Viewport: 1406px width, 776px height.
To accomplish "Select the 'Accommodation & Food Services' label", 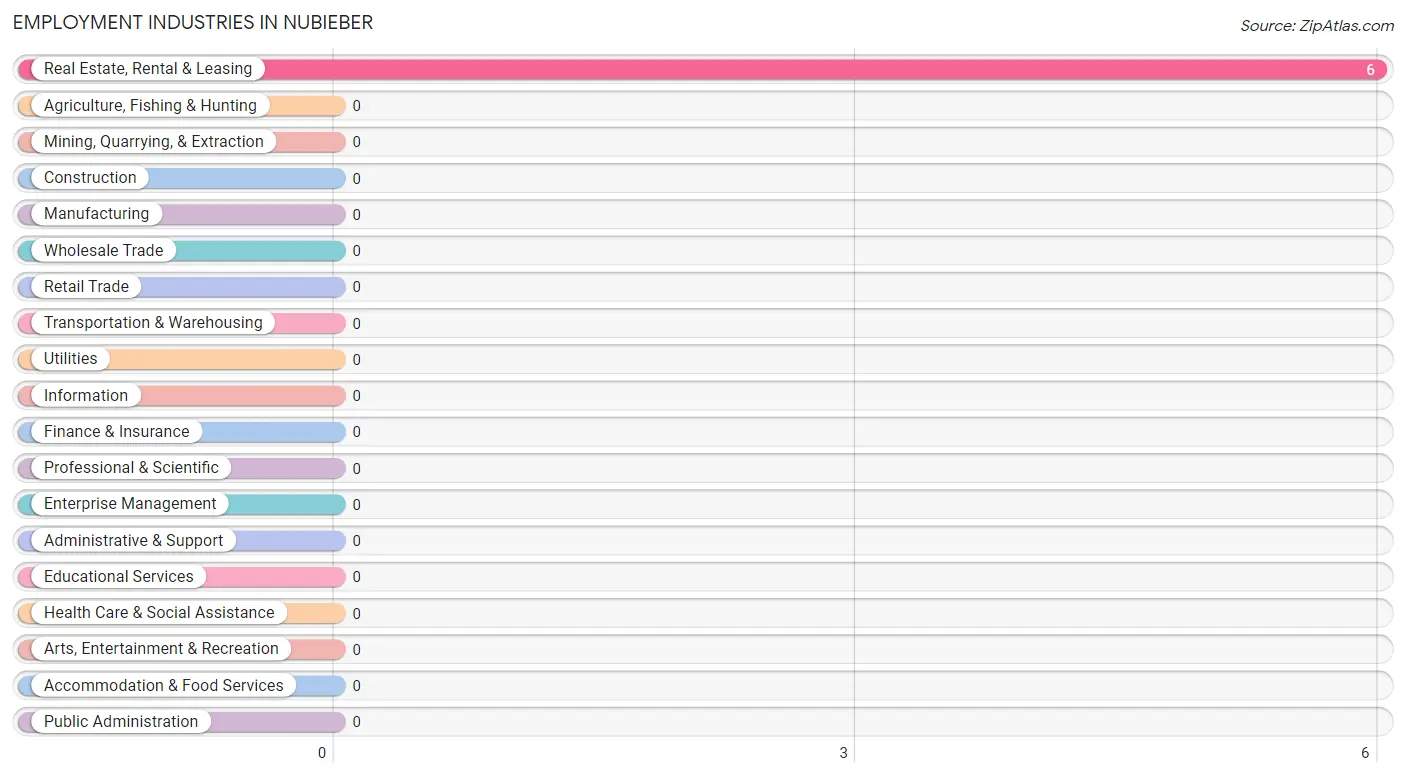I will click(x=164, y=685).
